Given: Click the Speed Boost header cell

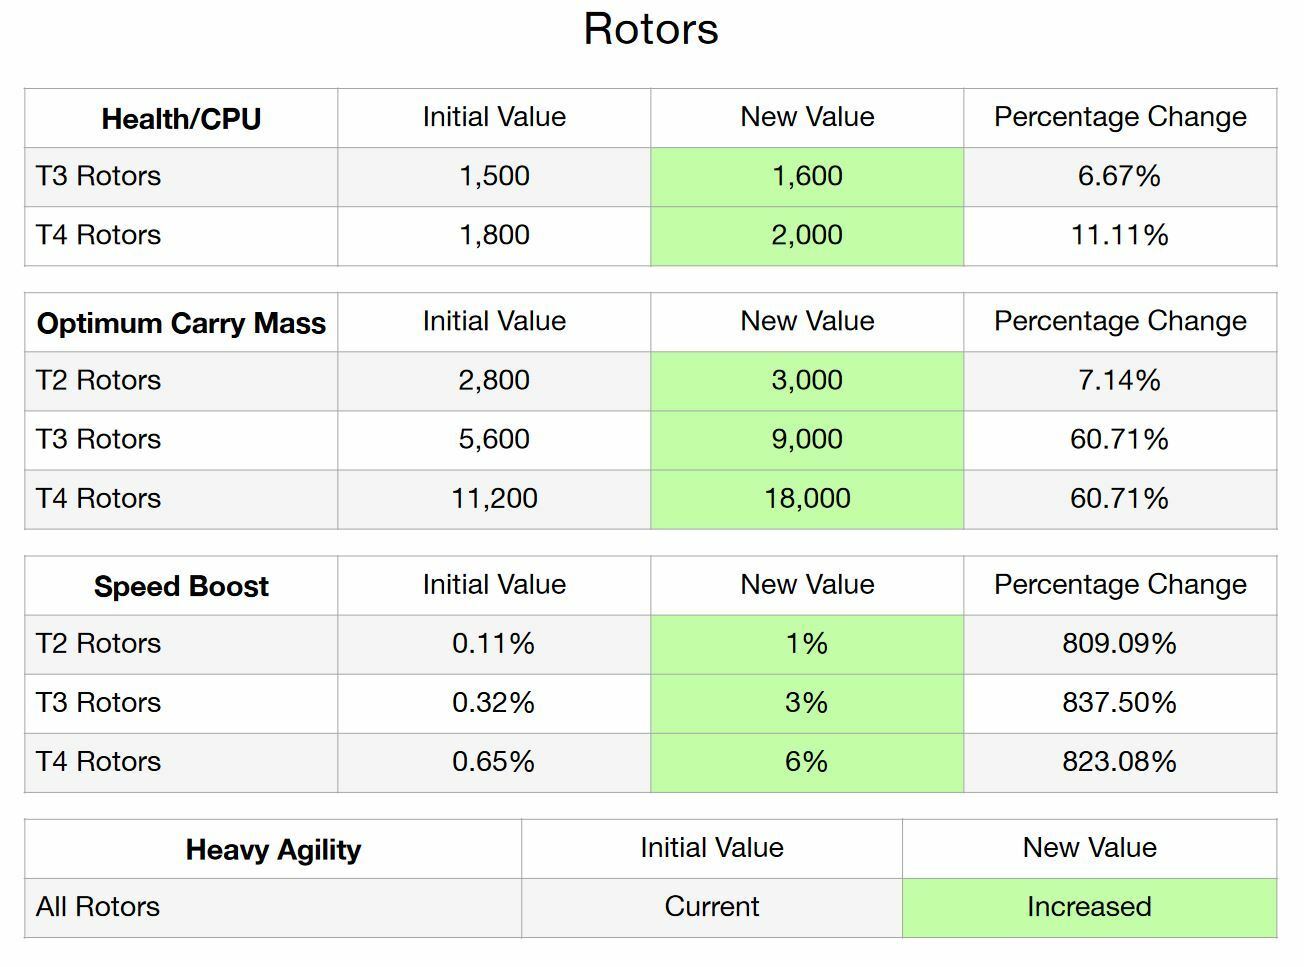Looking at the screenshot, I should (x=181, y=586).
